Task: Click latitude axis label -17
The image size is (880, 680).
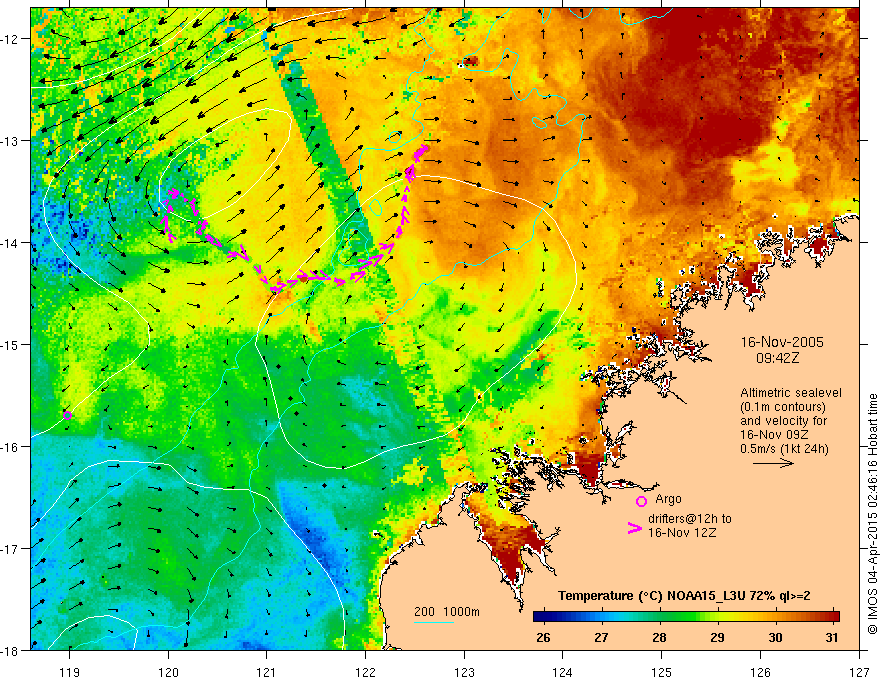Action: tap(10, 548)
